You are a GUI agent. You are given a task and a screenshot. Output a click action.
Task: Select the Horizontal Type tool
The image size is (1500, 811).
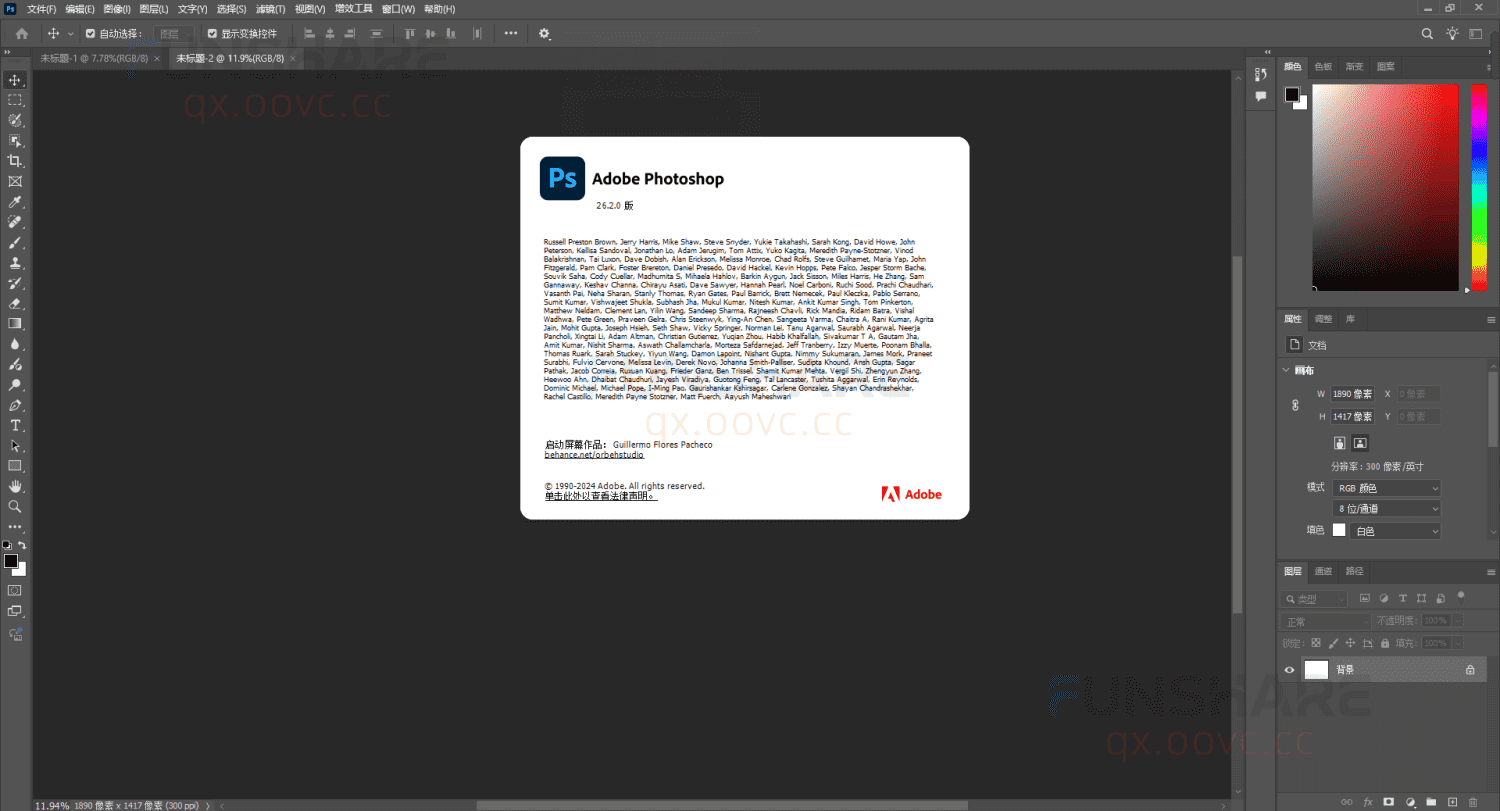tap(15, 425)
